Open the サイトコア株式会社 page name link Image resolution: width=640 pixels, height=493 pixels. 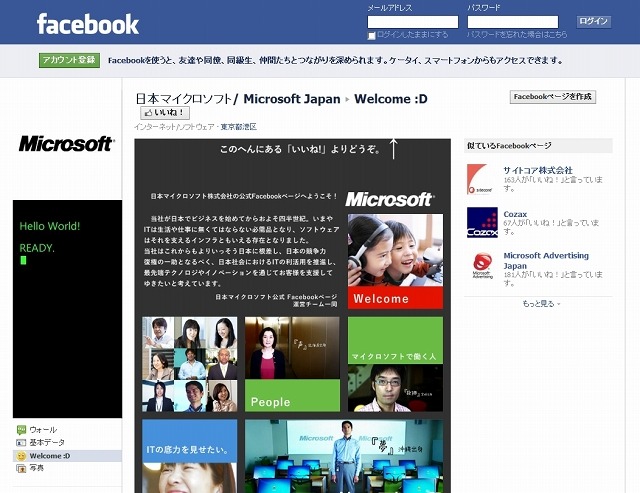click(x=538, y=170)
